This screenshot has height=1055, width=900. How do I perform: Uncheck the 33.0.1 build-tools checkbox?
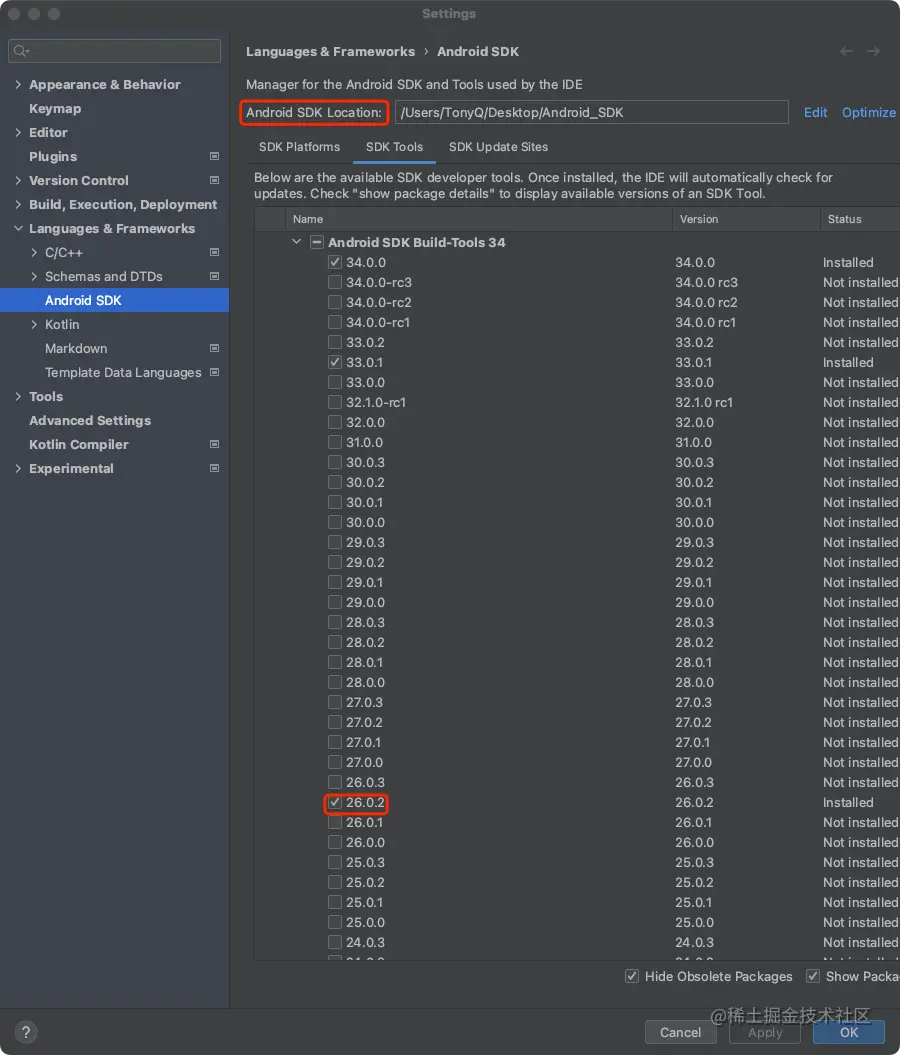click(x=334, y=362)
